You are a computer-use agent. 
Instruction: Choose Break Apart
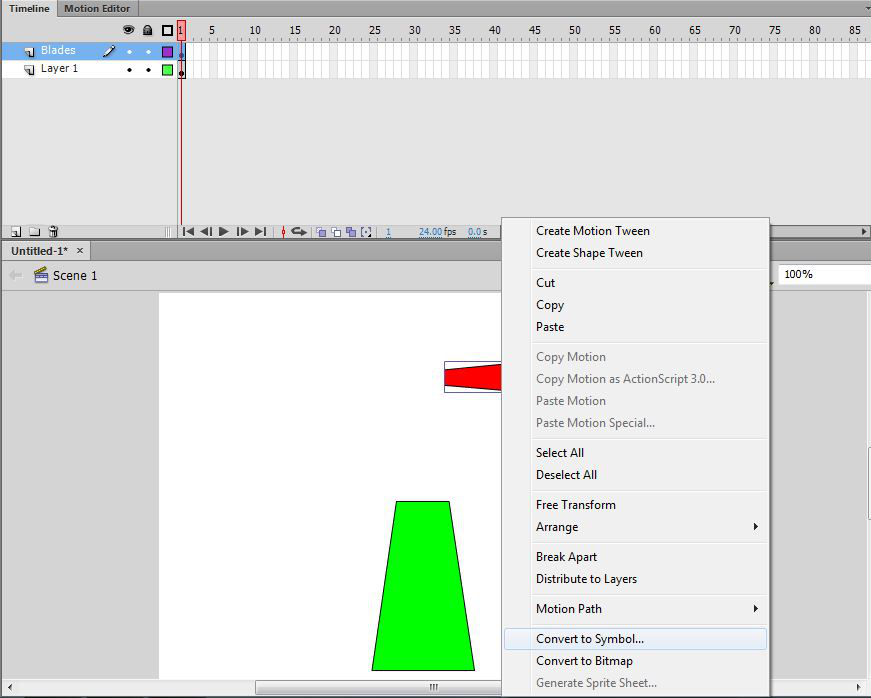[566, 557]
